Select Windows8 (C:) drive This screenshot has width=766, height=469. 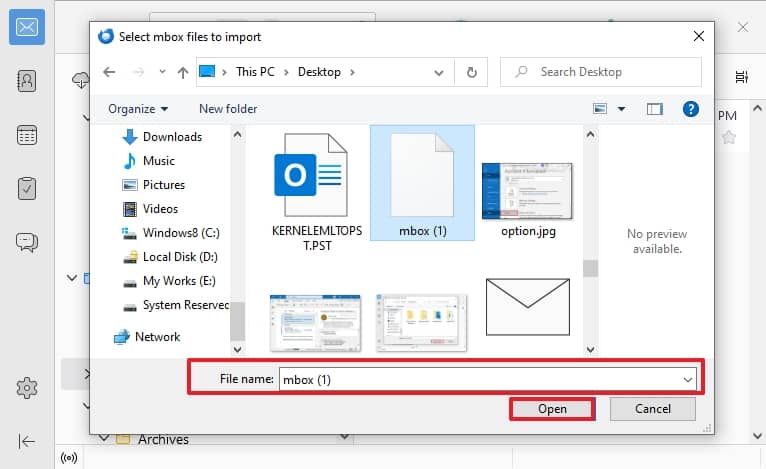click(x=170, y=233)
